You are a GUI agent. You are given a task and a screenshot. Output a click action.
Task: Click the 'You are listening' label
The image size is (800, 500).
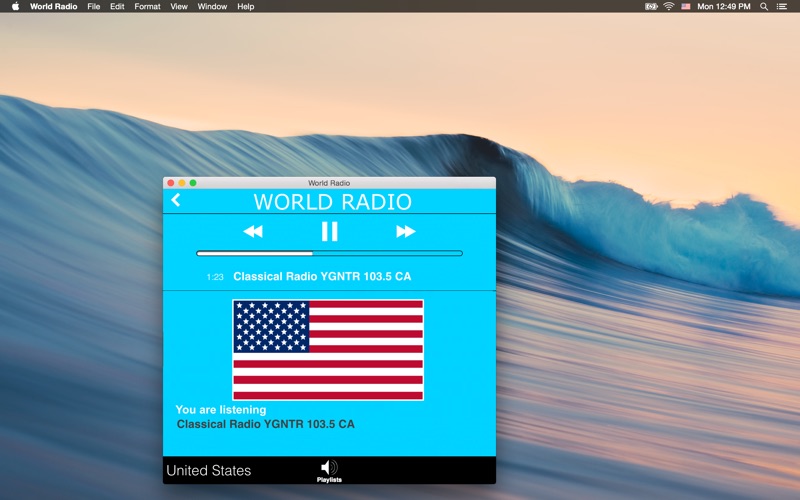[221, 410]
